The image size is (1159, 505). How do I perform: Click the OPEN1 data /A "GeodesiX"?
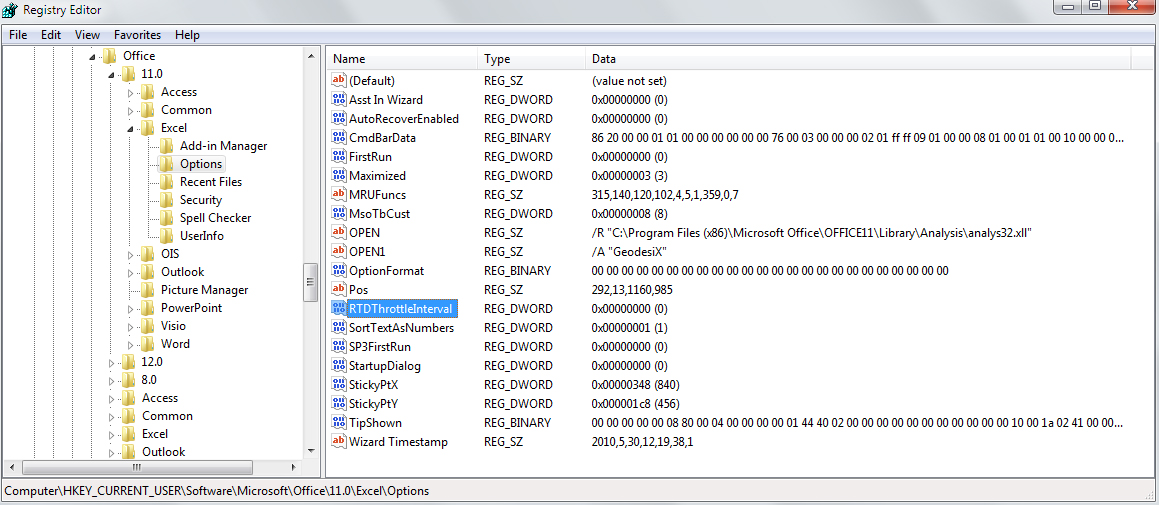point(630,252)
